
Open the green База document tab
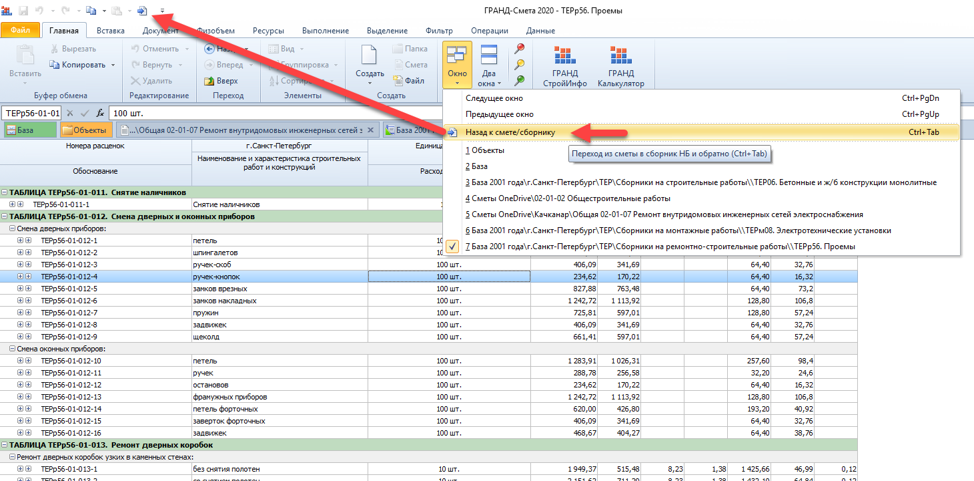[29, 131]
